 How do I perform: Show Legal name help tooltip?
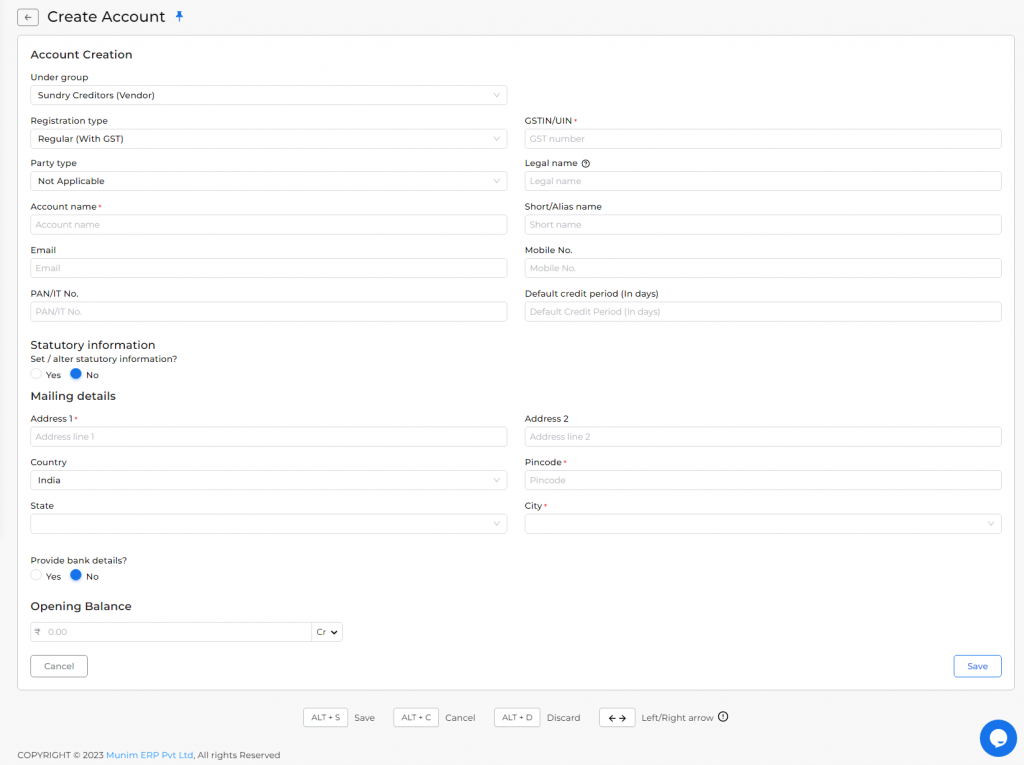pos(586,163)
